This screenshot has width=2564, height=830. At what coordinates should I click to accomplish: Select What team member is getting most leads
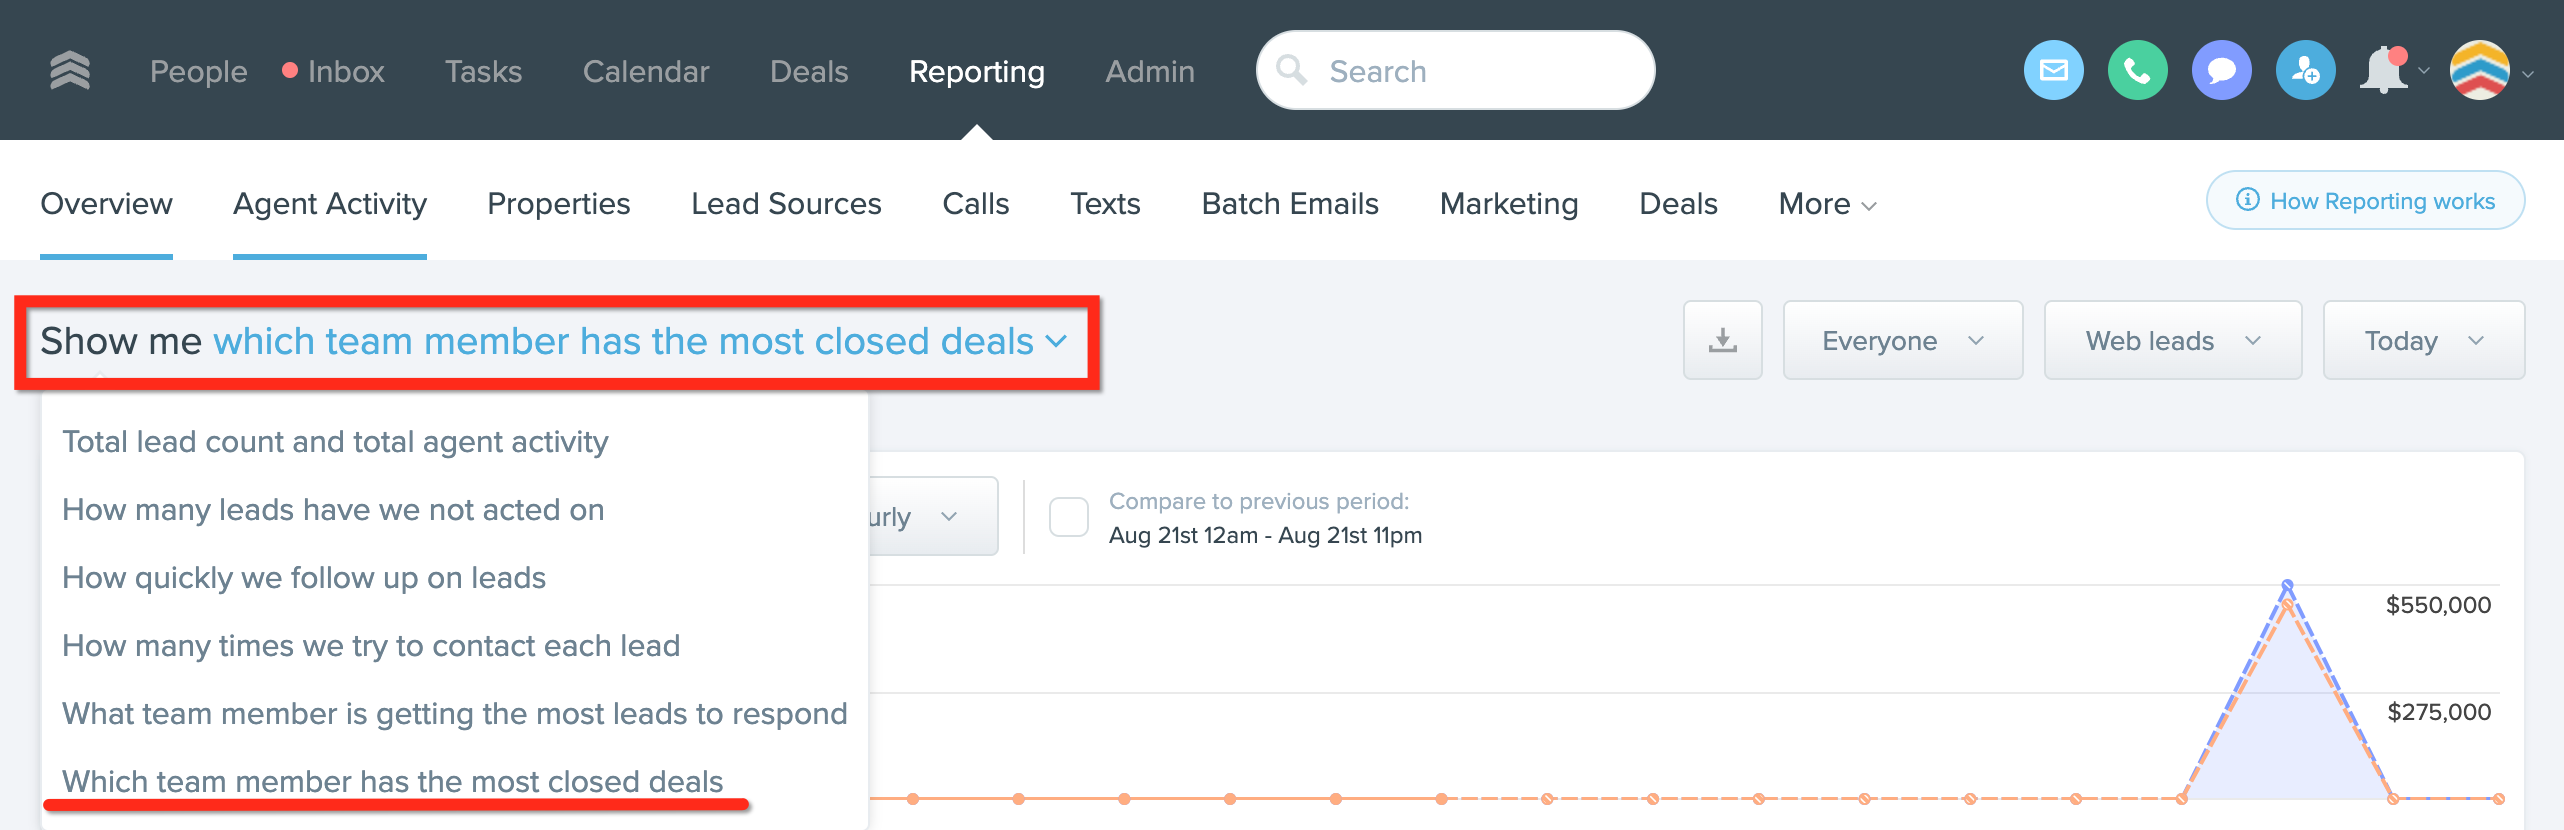pyautogui.click(x=454, y=714)
